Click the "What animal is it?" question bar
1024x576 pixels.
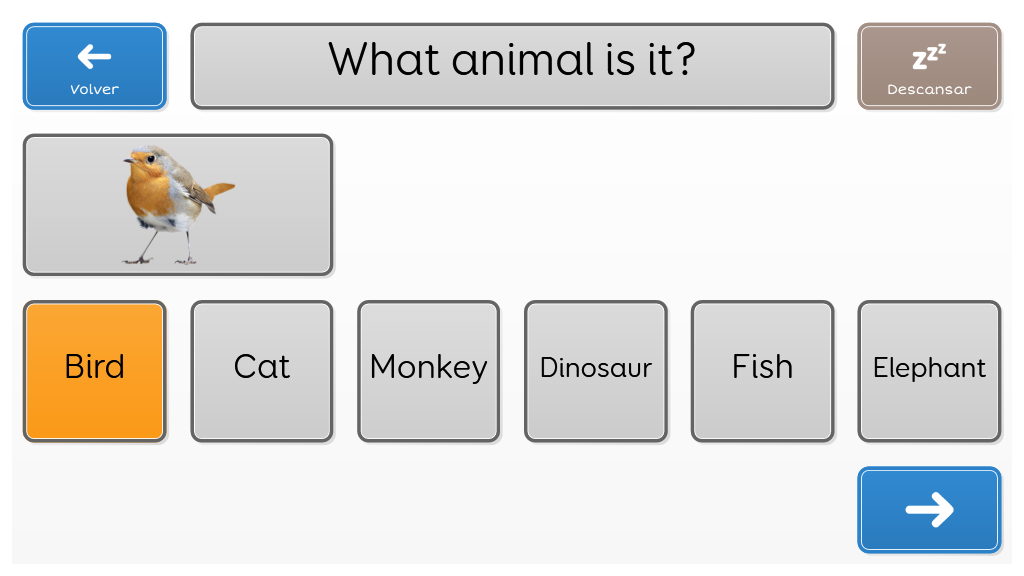[513, 66]
